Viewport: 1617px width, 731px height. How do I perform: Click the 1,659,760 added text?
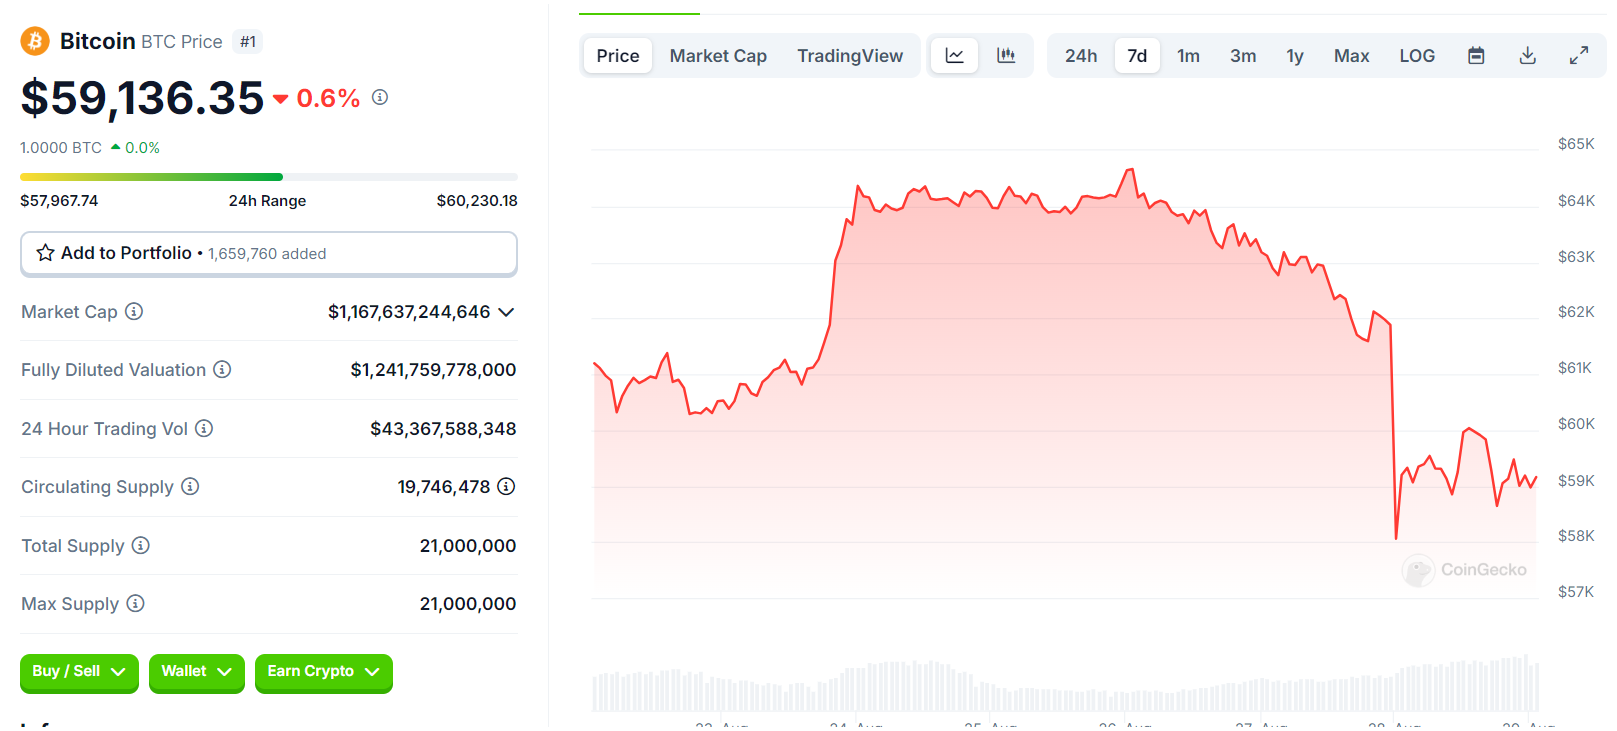tap(267, 254)
